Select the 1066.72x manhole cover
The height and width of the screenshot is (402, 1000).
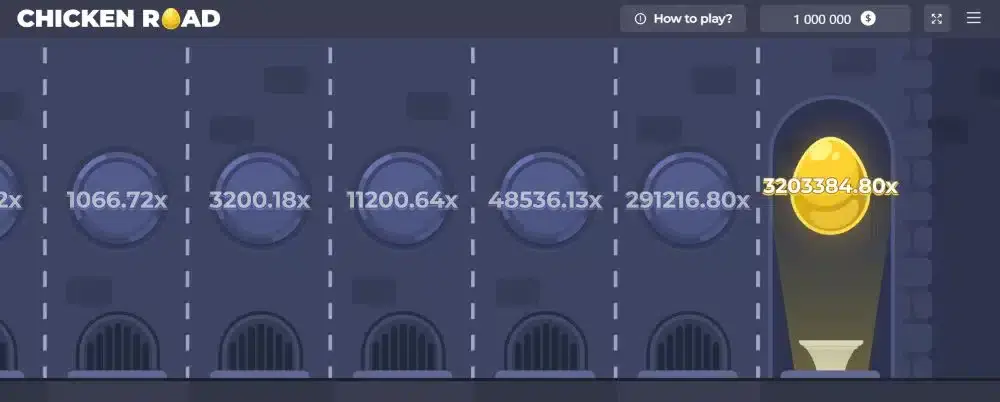(117, 199)
